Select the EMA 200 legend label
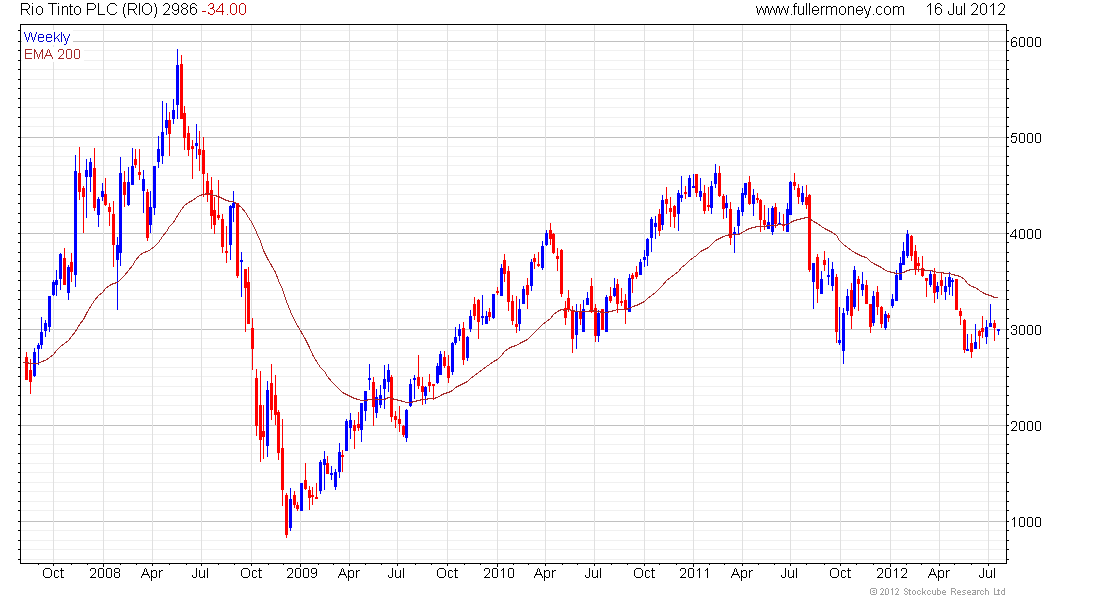The width and height of the screenshot is (1100, 600). (x=52, y=54)
